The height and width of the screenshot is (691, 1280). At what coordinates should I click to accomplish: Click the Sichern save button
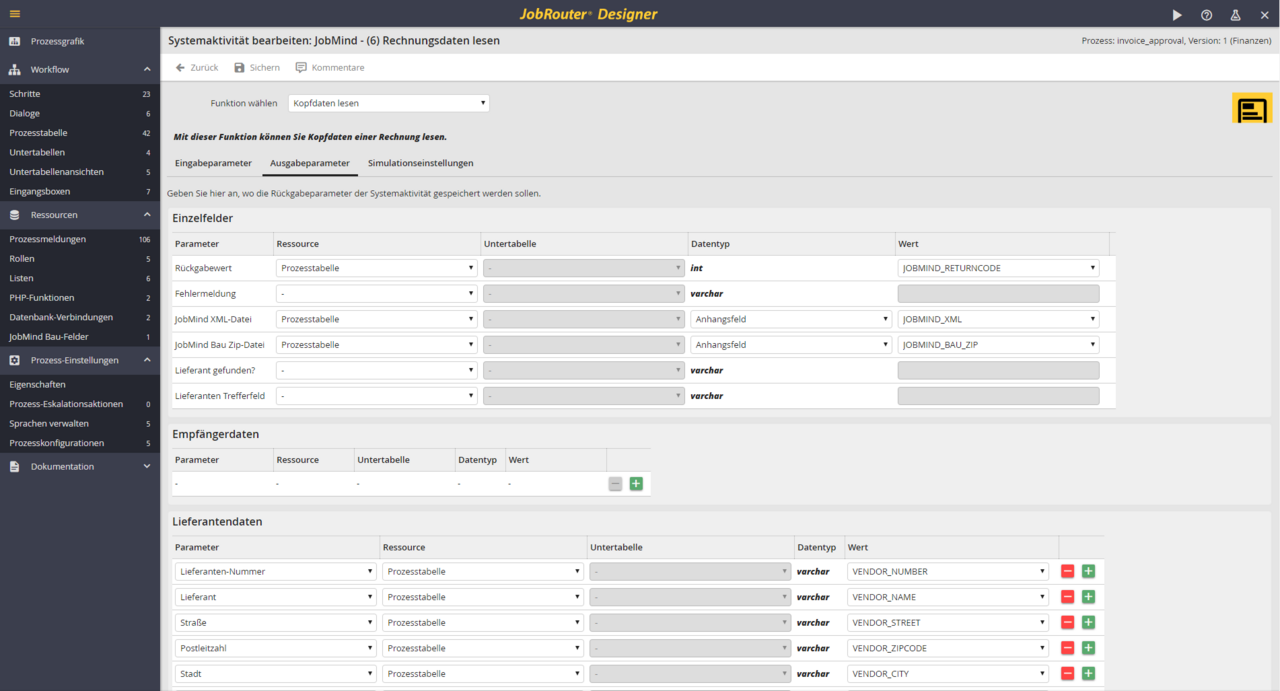click(257, 68)
